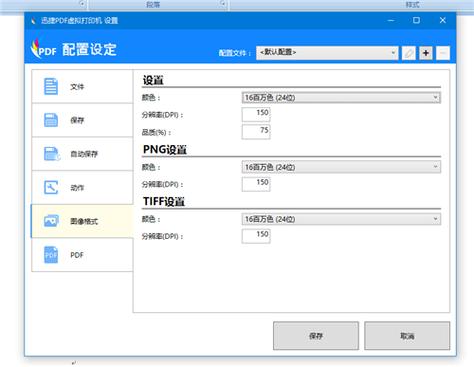This screenshot has height=367, width=474.
Task: Maximize the settings window
Action: click(x=416, y=20)
